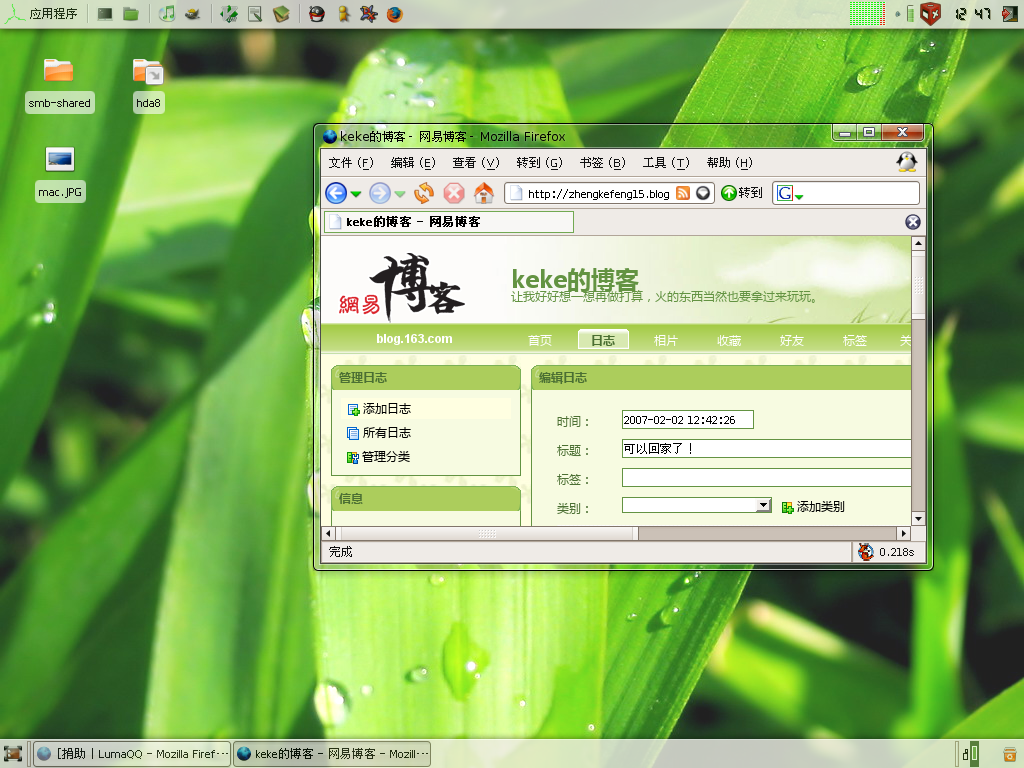Open the 收藏 blog nav tab
This screenshot has height=768, width=1024.
[x=729, y=340]
